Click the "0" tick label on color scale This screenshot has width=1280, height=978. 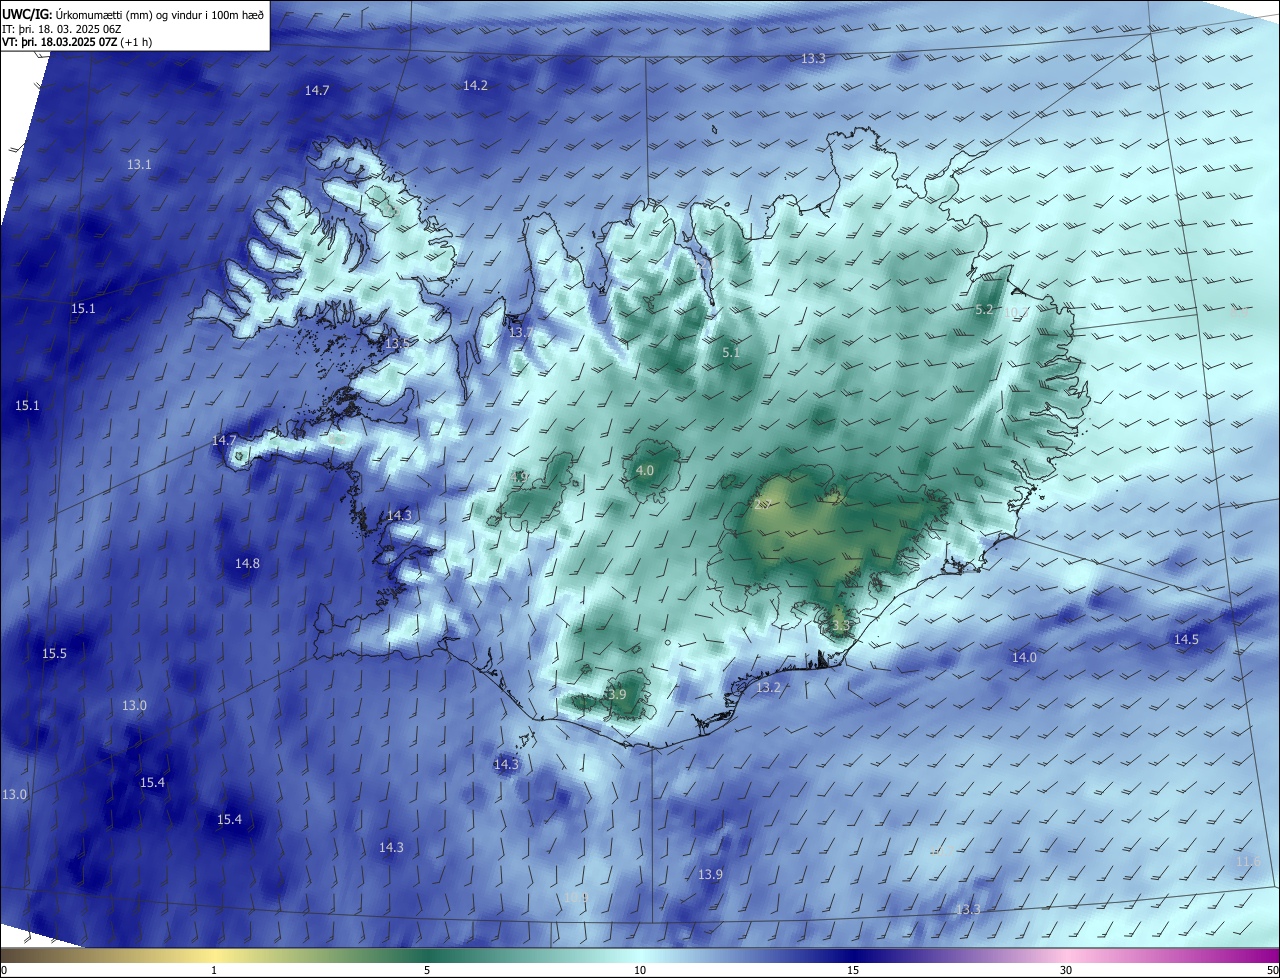pos(4,970)
